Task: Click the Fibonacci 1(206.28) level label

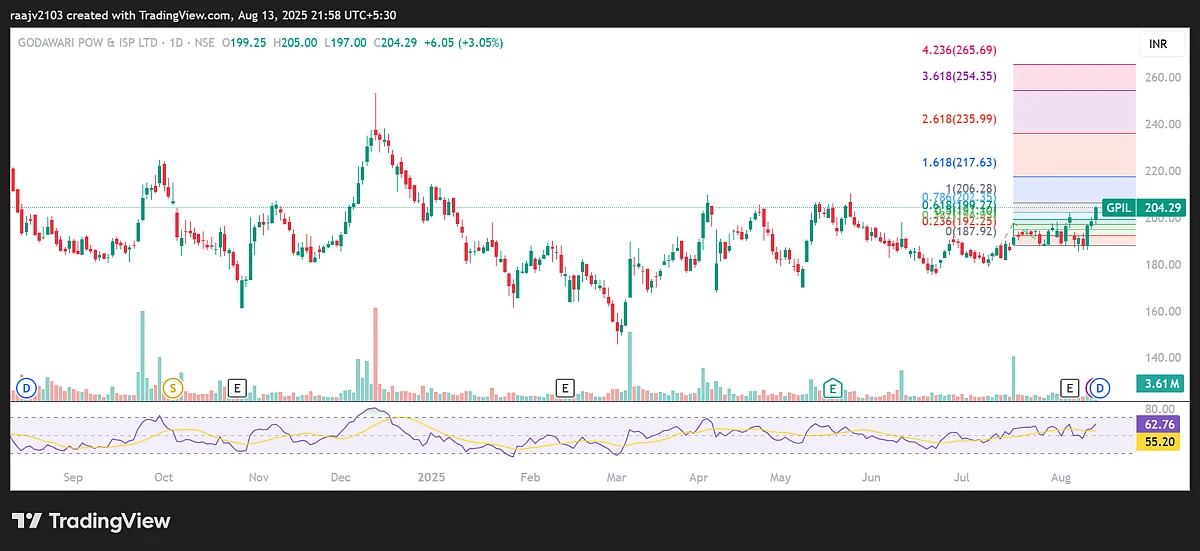Action: [x=969, y=188]
